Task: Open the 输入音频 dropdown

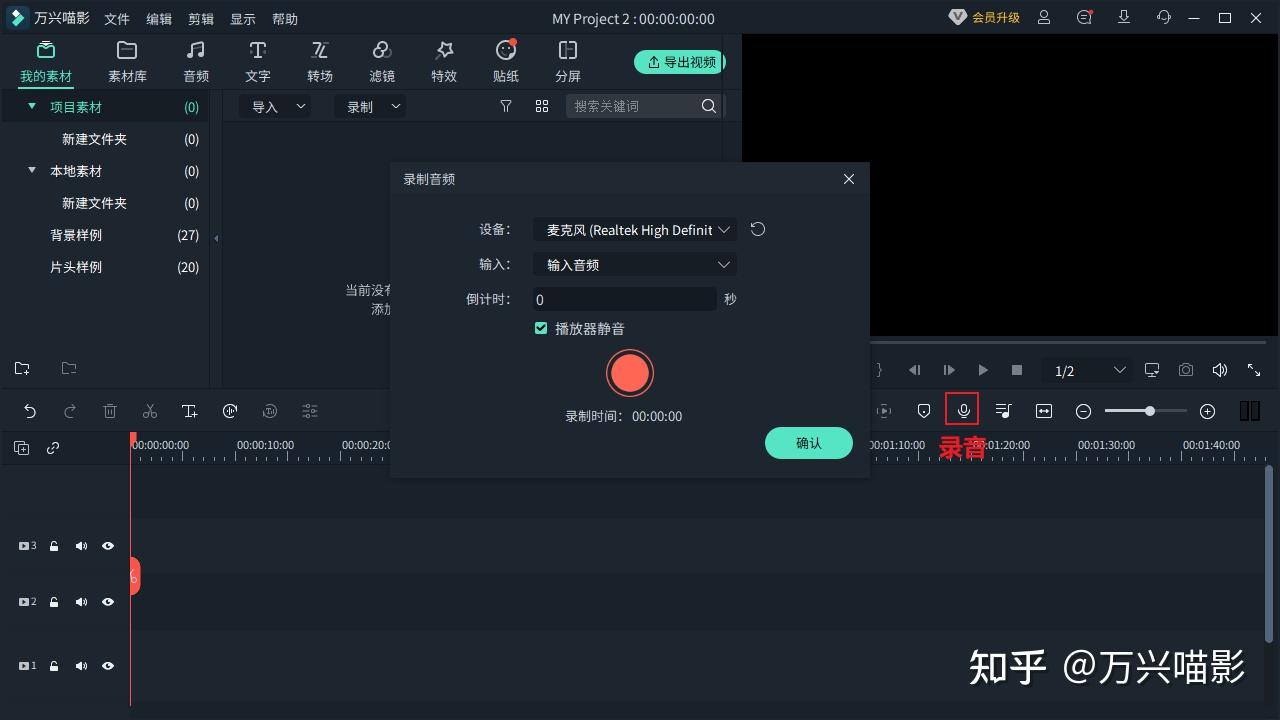Action: pyautogui.click(x=635, y=265)
